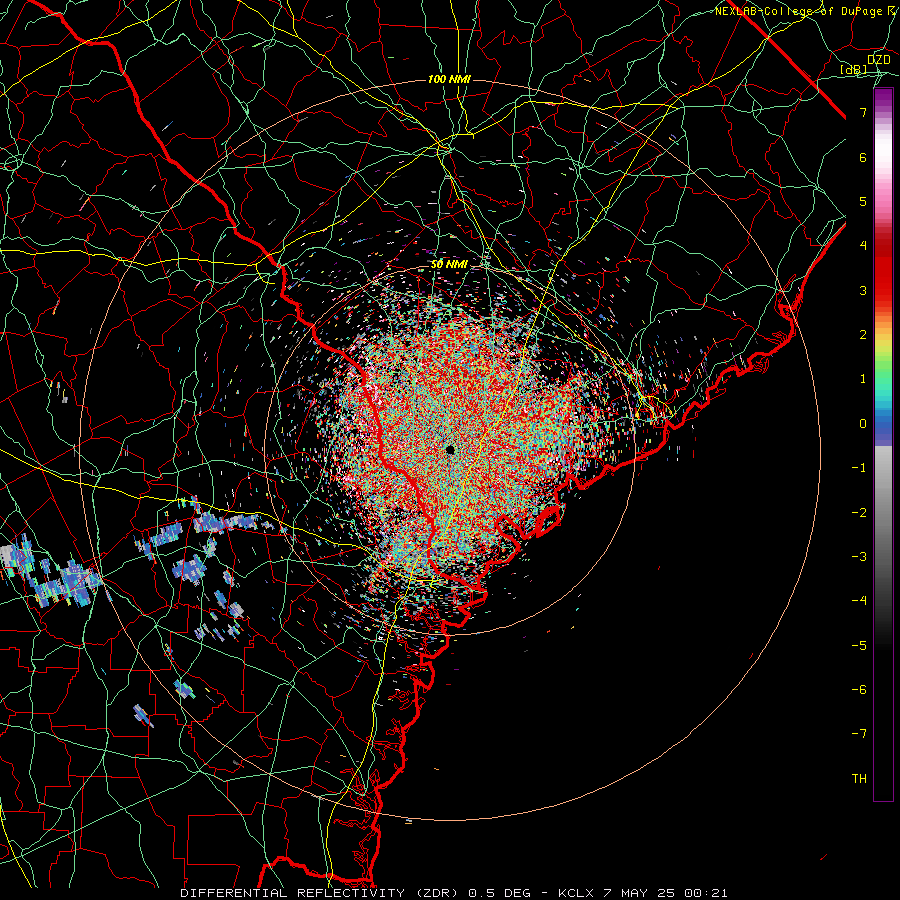Click the KCLX station ID in caption
The image size is (900, 900).
(x=575, y=893)
